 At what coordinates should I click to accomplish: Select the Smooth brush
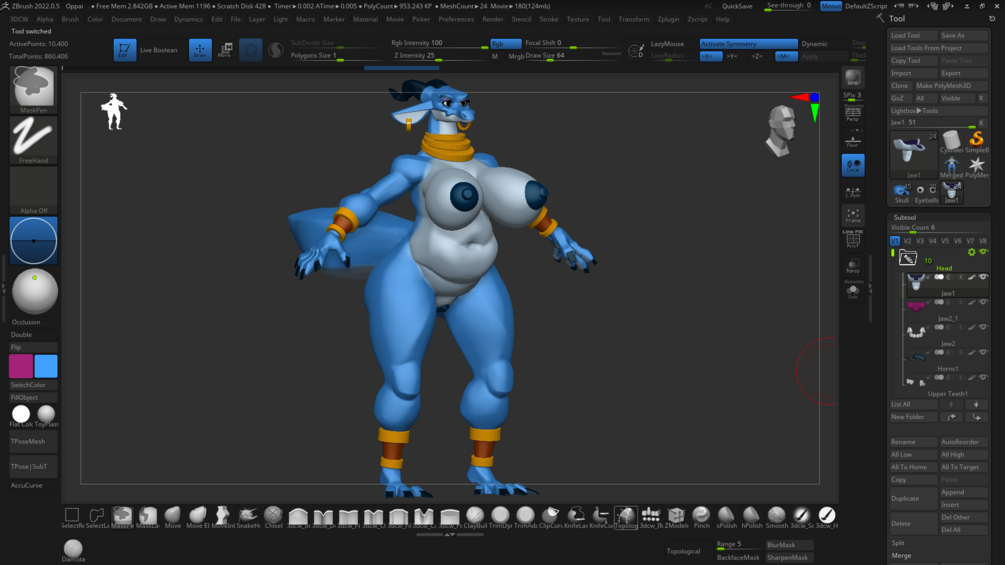pos(776,516)
